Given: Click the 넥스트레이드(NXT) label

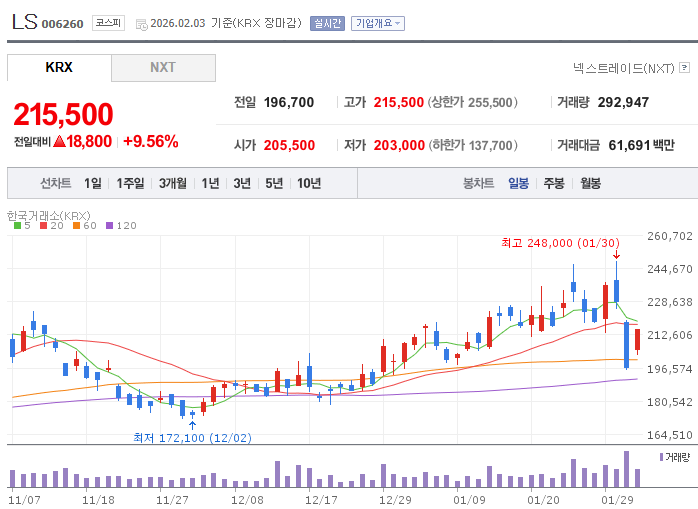Looking at the screenshot, I should click(x=624, y=68).
